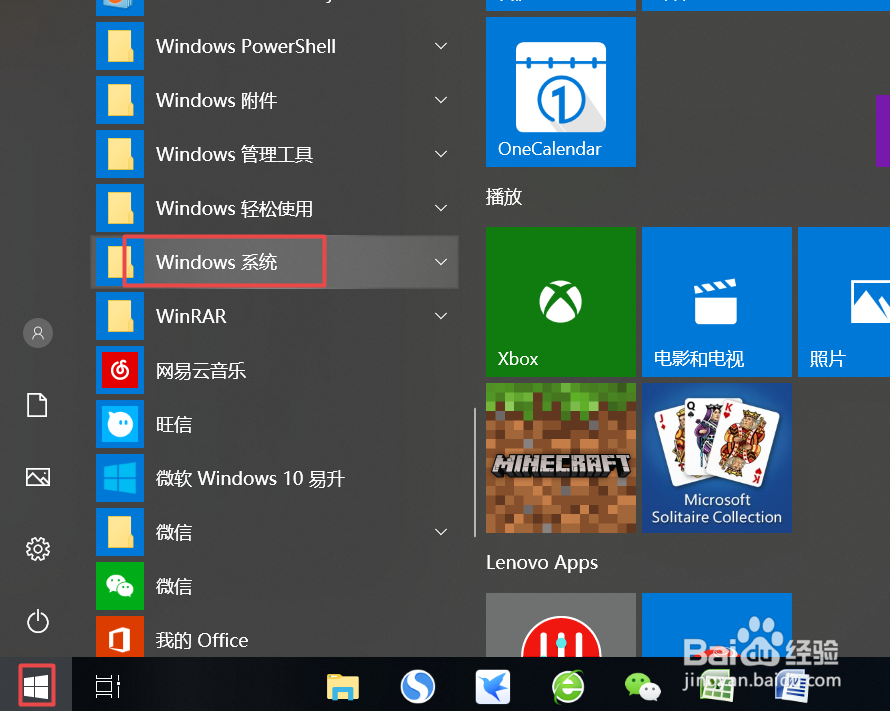Launch the Minecraft tile

560,458
